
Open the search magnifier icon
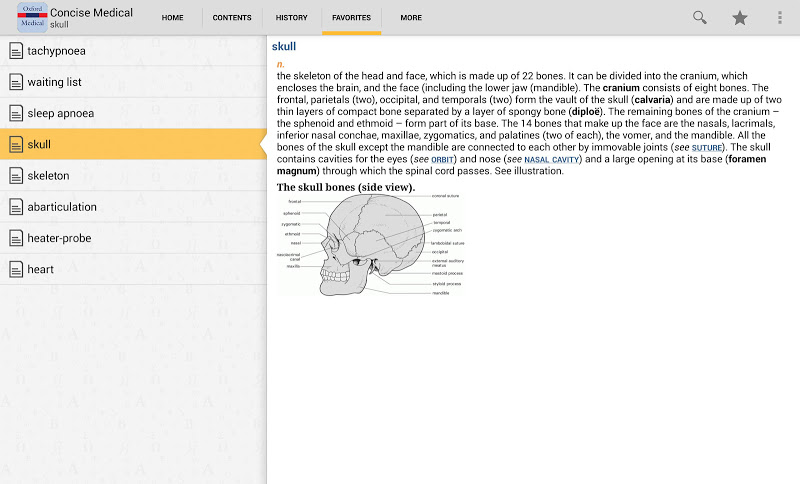pos(699,18)
